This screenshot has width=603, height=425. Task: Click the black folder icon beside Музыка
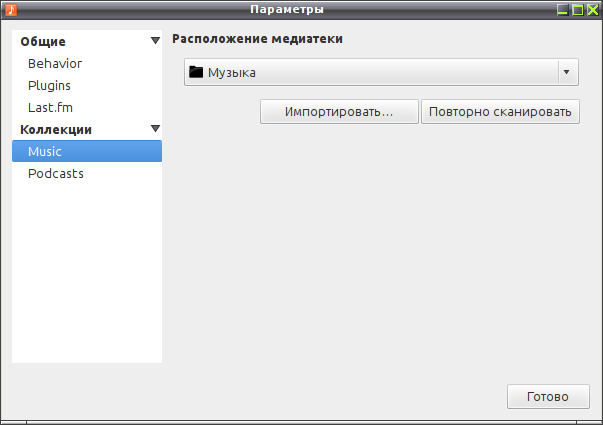pos(196,72)
